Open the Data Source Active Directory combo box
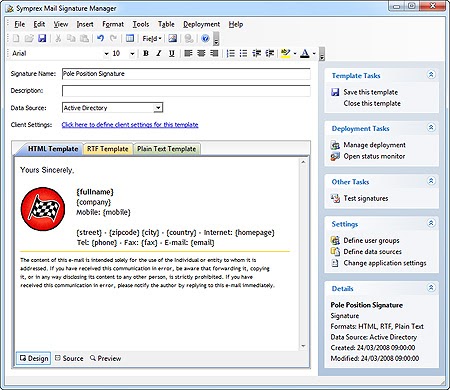The width and height of the screenshot is (450, 390). click(x=112, y=108)
